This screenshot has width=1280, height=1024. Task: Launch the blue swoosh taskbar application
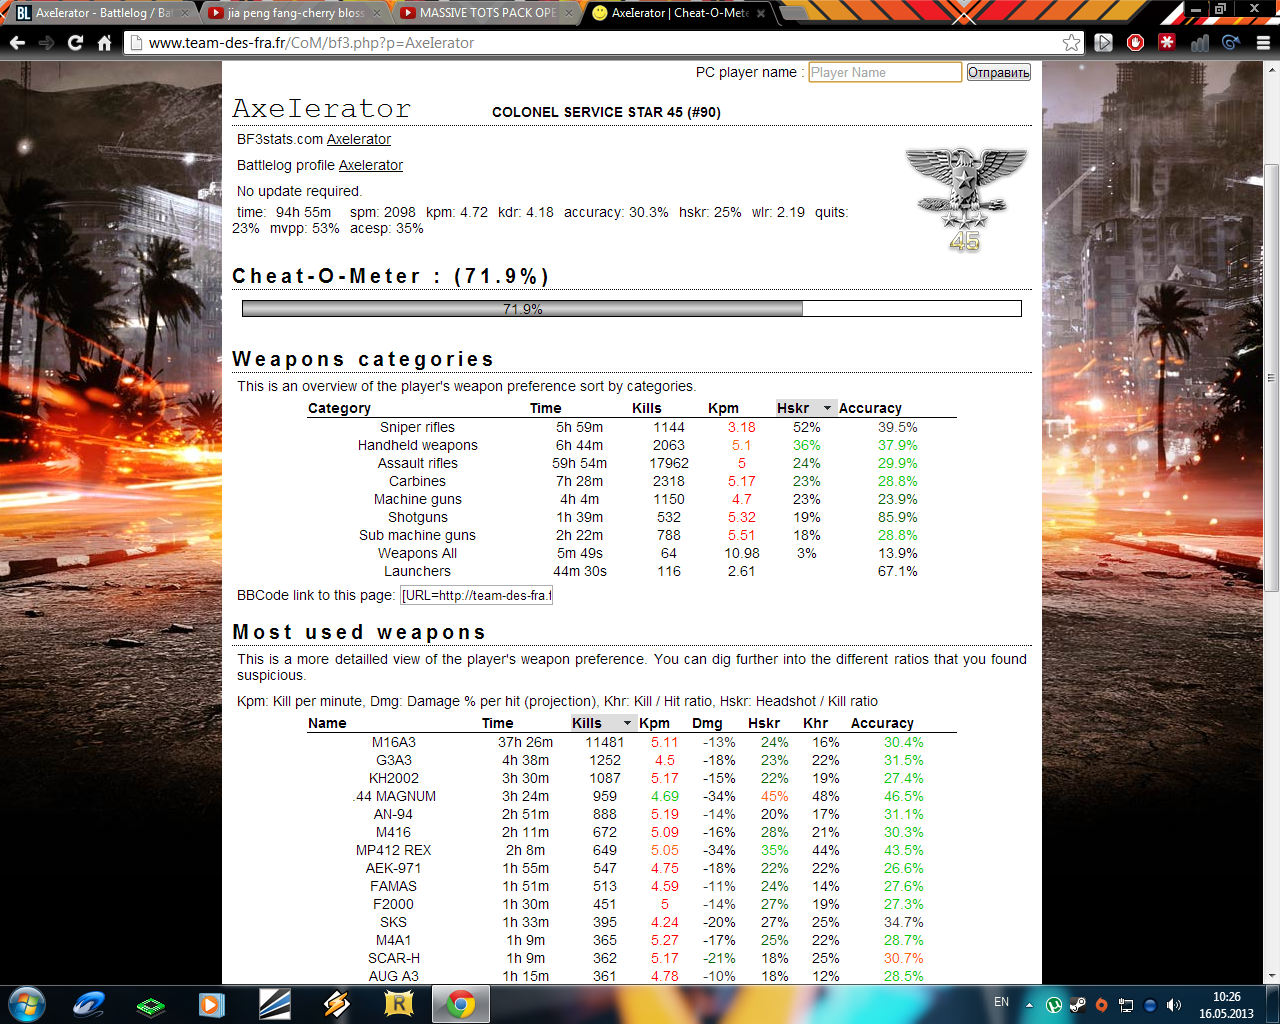tap(89, 1004)
